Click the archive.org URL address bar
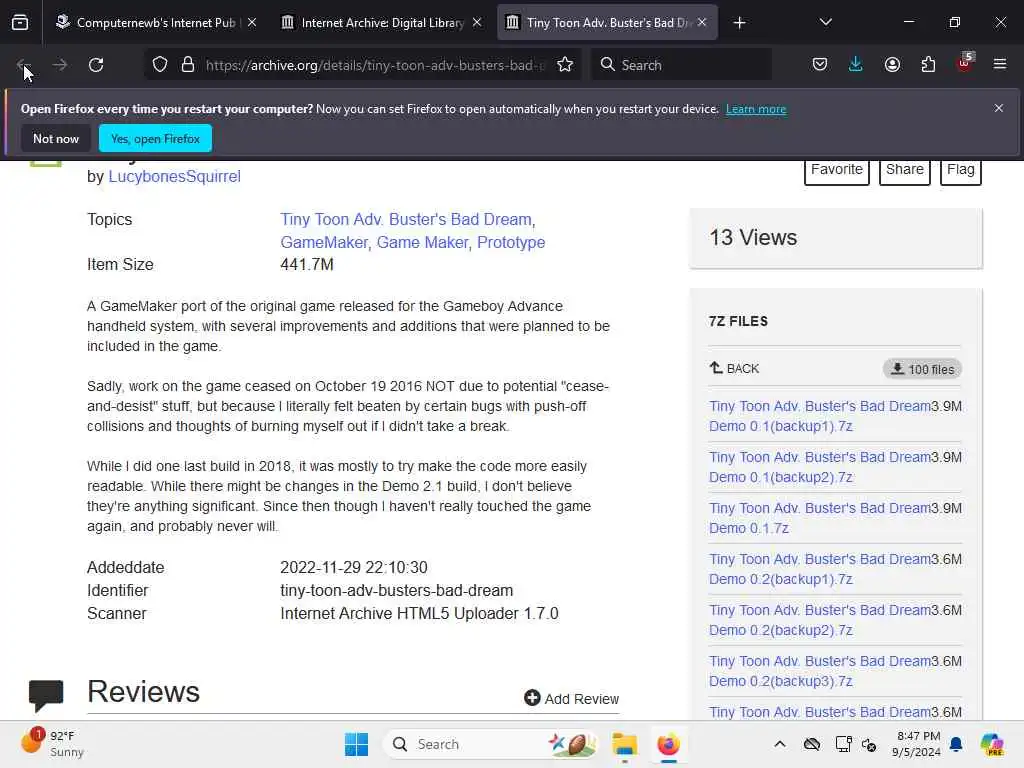This screenshot has width=1024, height=768. click(x=374, y=65)
